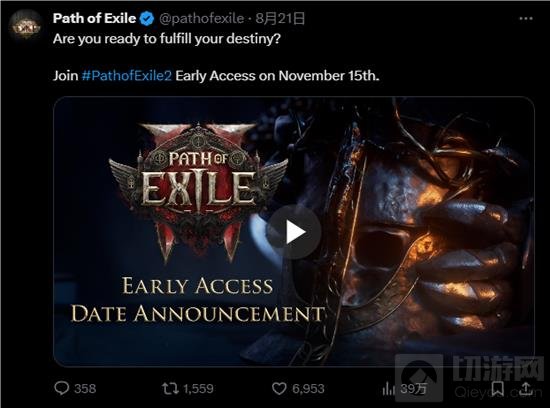Open the @pathofexile handle link
Image resolution: width=550 pixels, height=408 pixels.
point(201,18)
